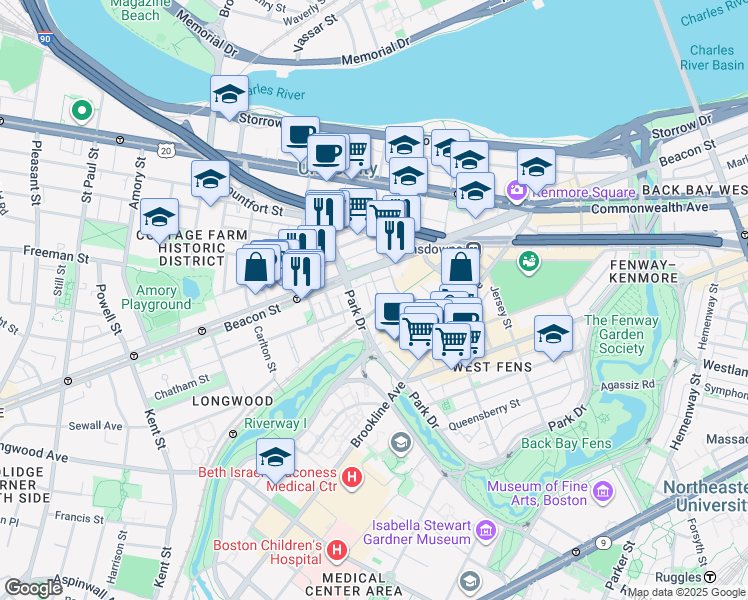
Task: Click the school marker above Mountfort St
Action: pyautogui.click(x=210, y=181)
